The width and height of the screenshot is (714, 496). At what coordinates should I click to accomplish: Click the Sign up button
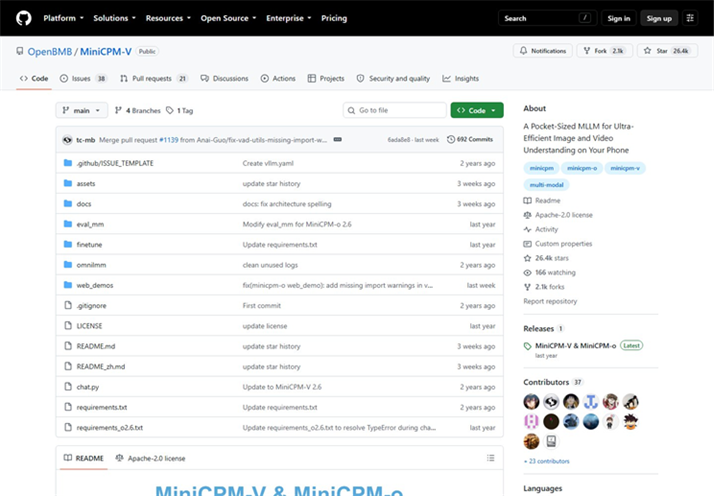point(659,18)
